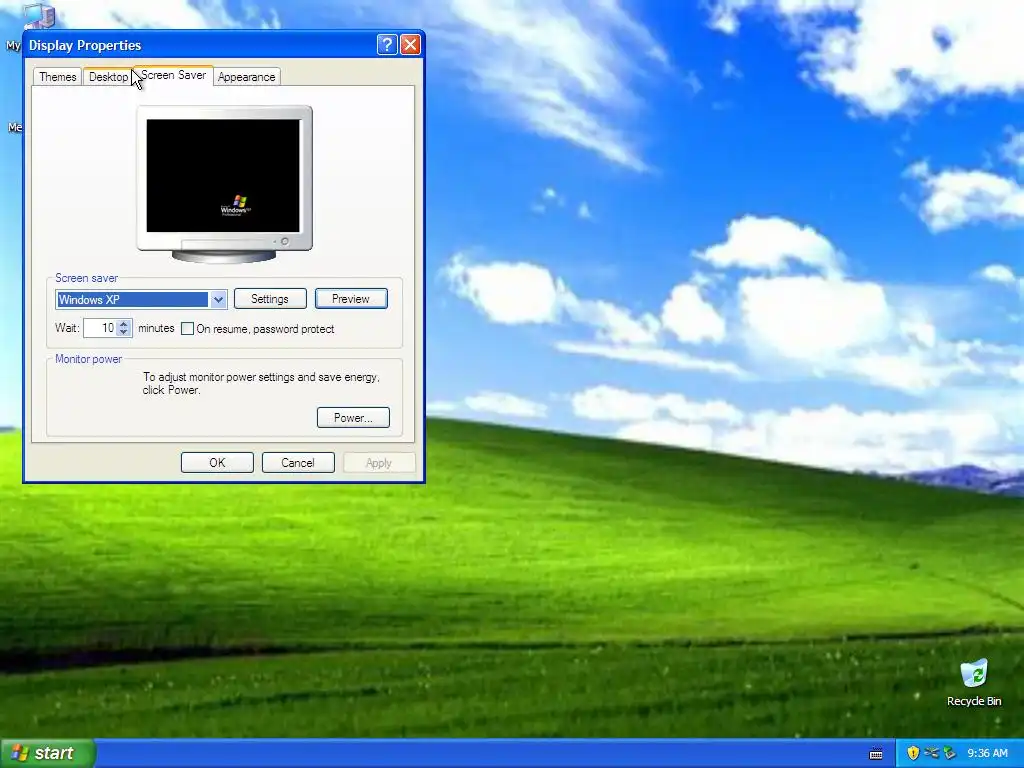Click the keyboard language bar icon

tap(876, 754)
